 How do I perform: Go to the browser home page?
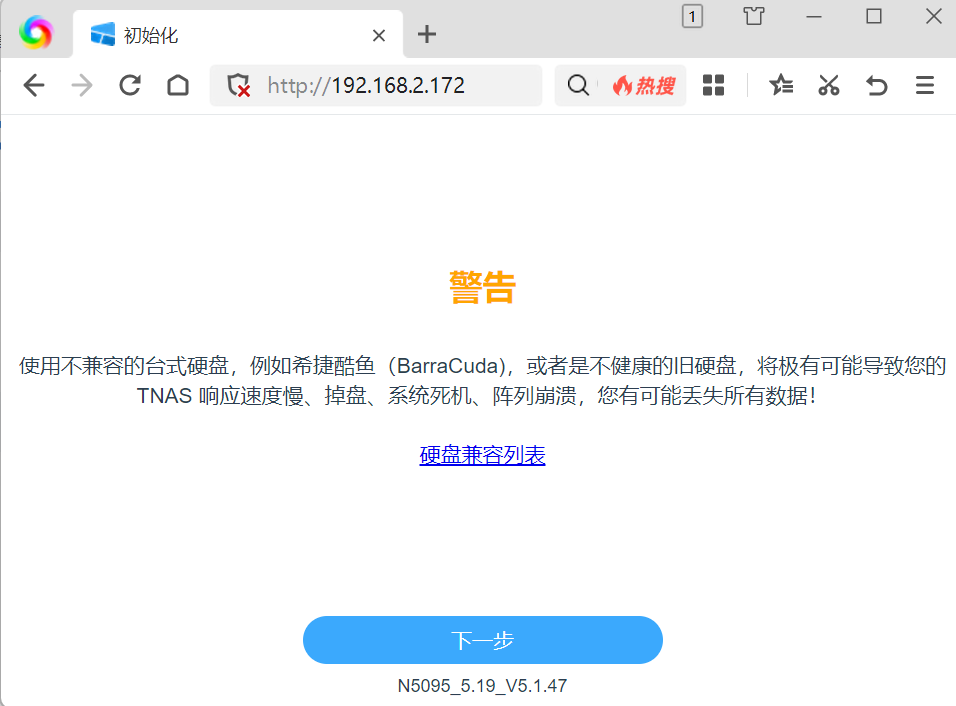point(178,86)
